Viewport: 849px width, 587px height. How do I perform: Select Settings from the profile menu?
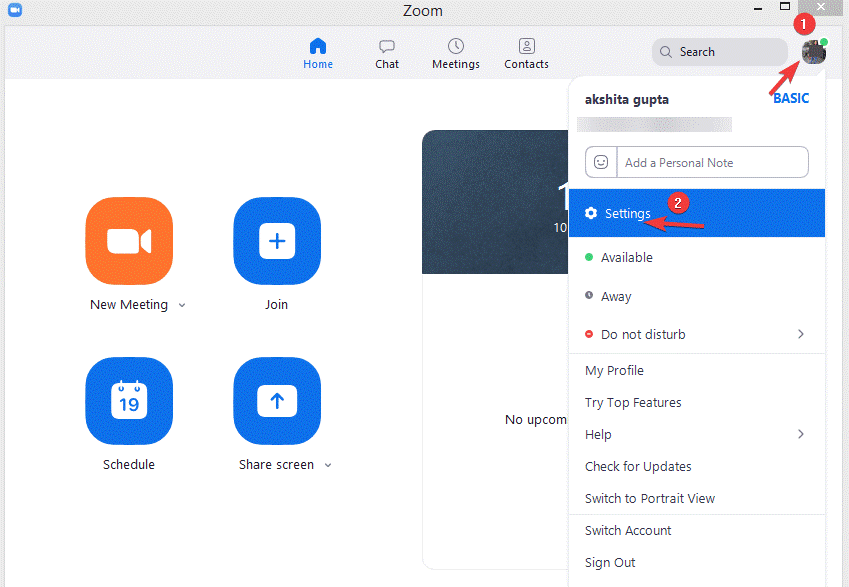point(627,213)
